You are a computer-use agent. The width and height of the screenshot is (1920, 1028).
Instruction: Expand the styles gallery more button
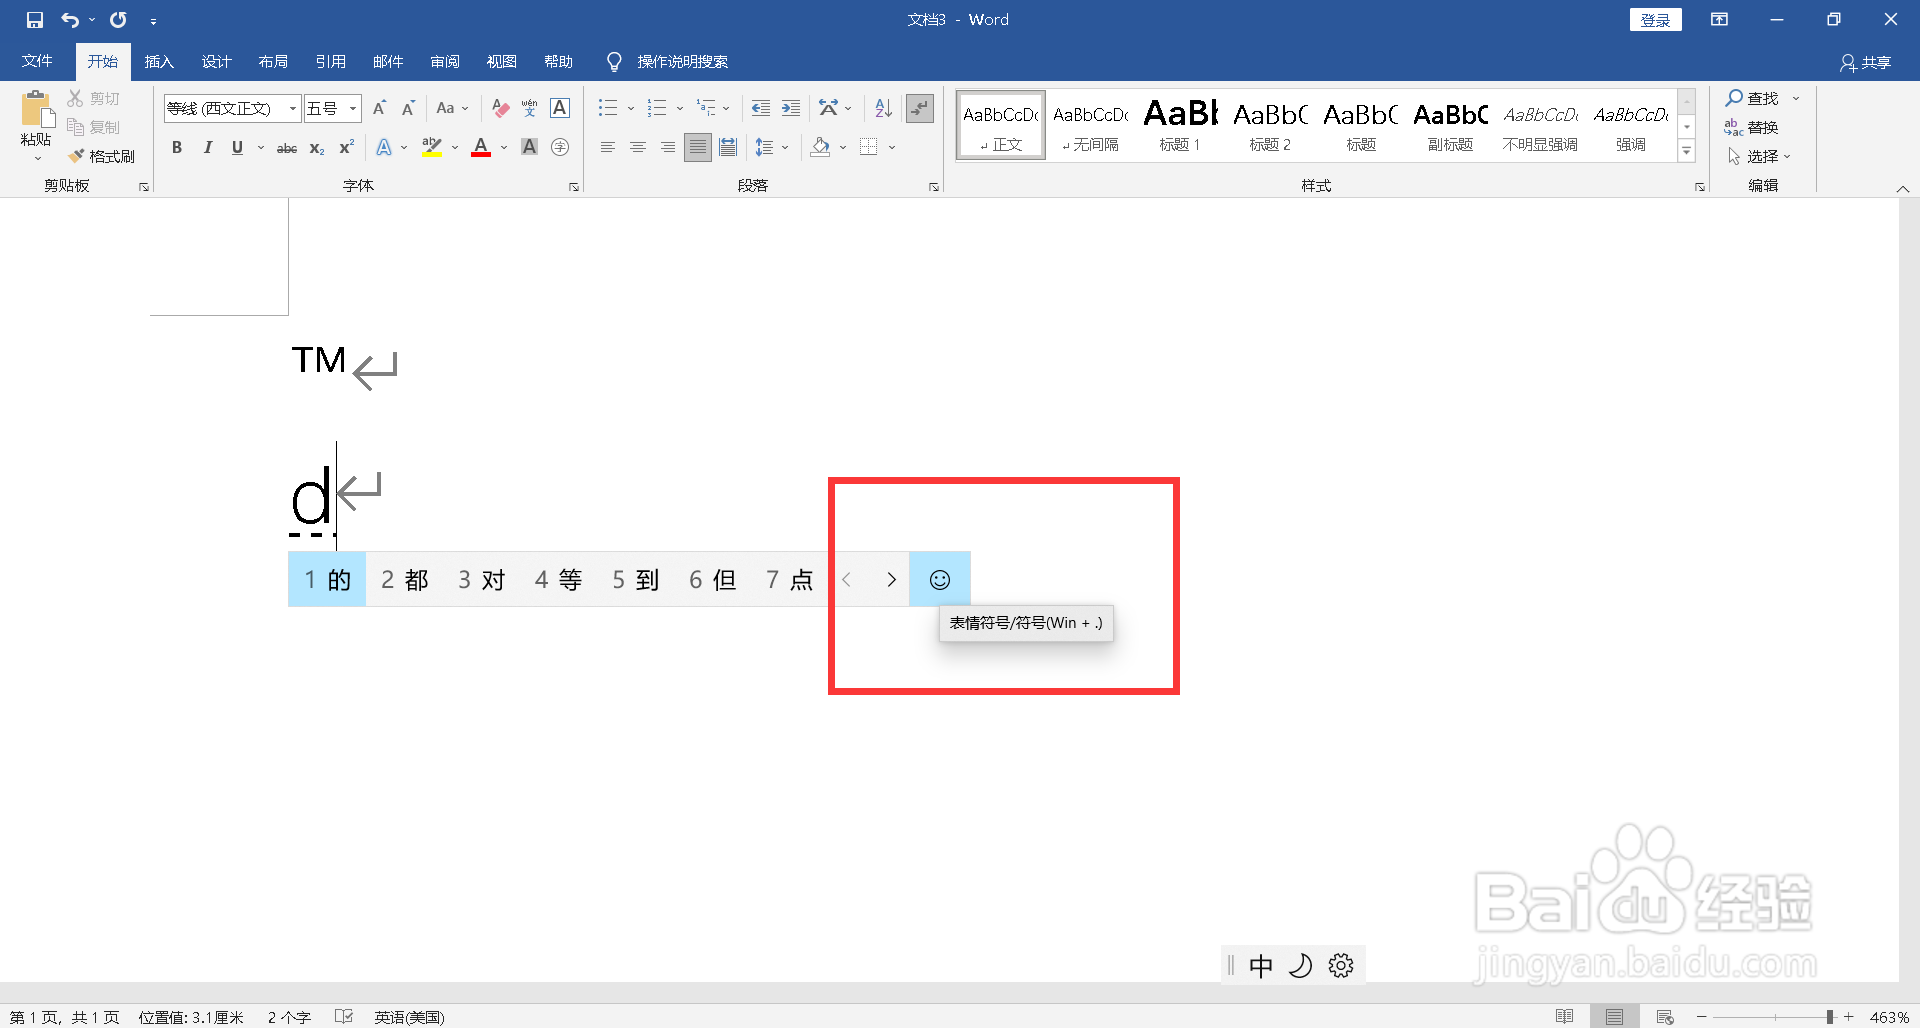click(1687, 152)
